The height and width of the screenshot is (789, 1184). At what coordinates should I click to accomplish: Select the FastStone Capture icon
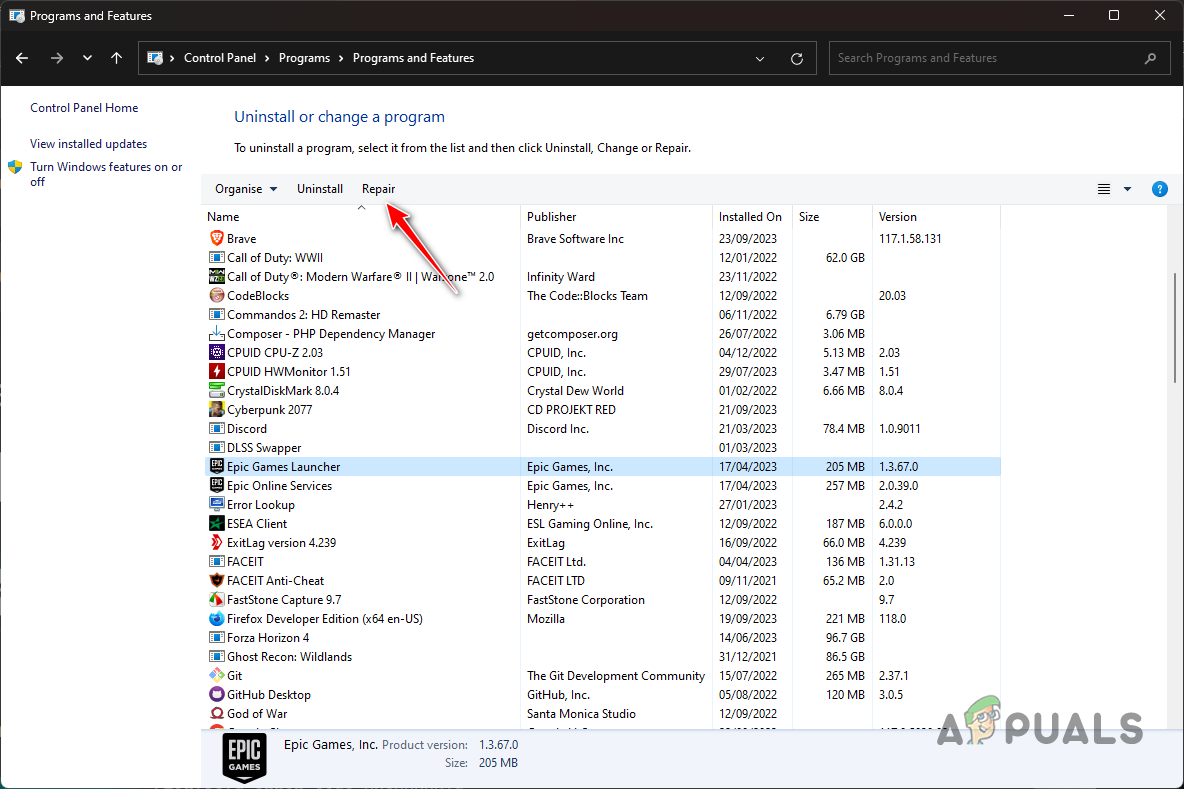[216, 599]
